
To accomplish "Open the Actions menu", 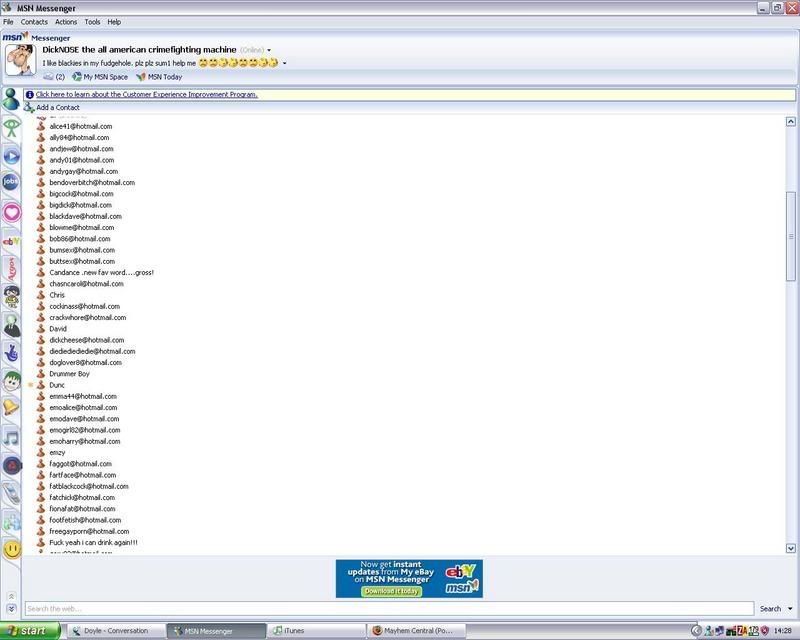I will 66,22.
